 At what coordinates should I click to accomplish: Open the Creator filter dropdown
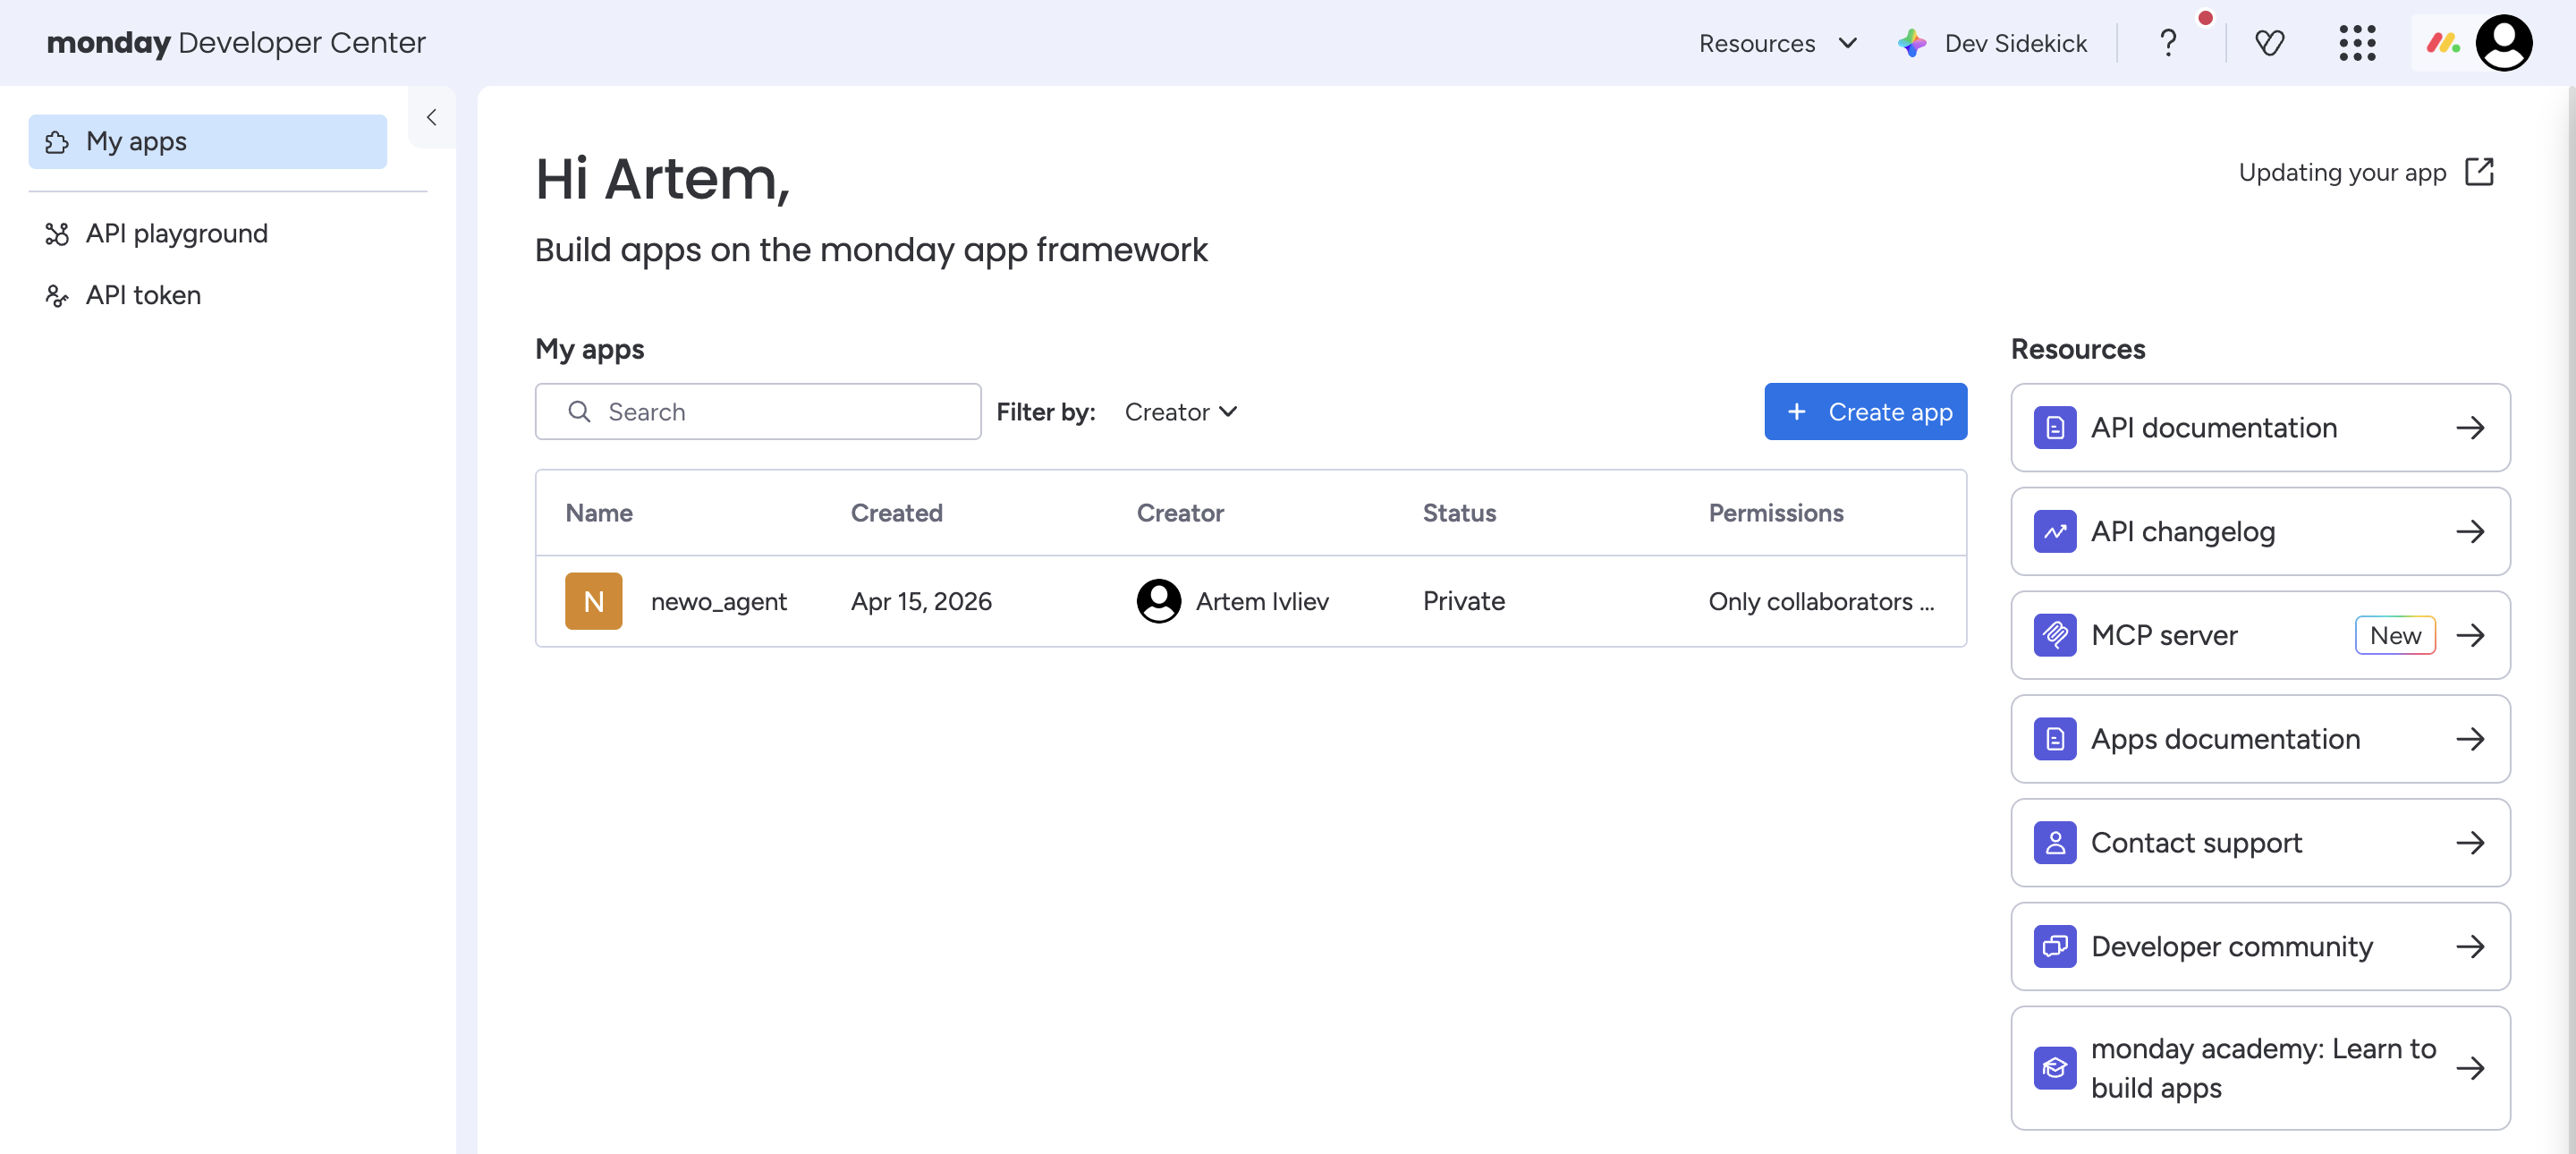click(1181, 412)
